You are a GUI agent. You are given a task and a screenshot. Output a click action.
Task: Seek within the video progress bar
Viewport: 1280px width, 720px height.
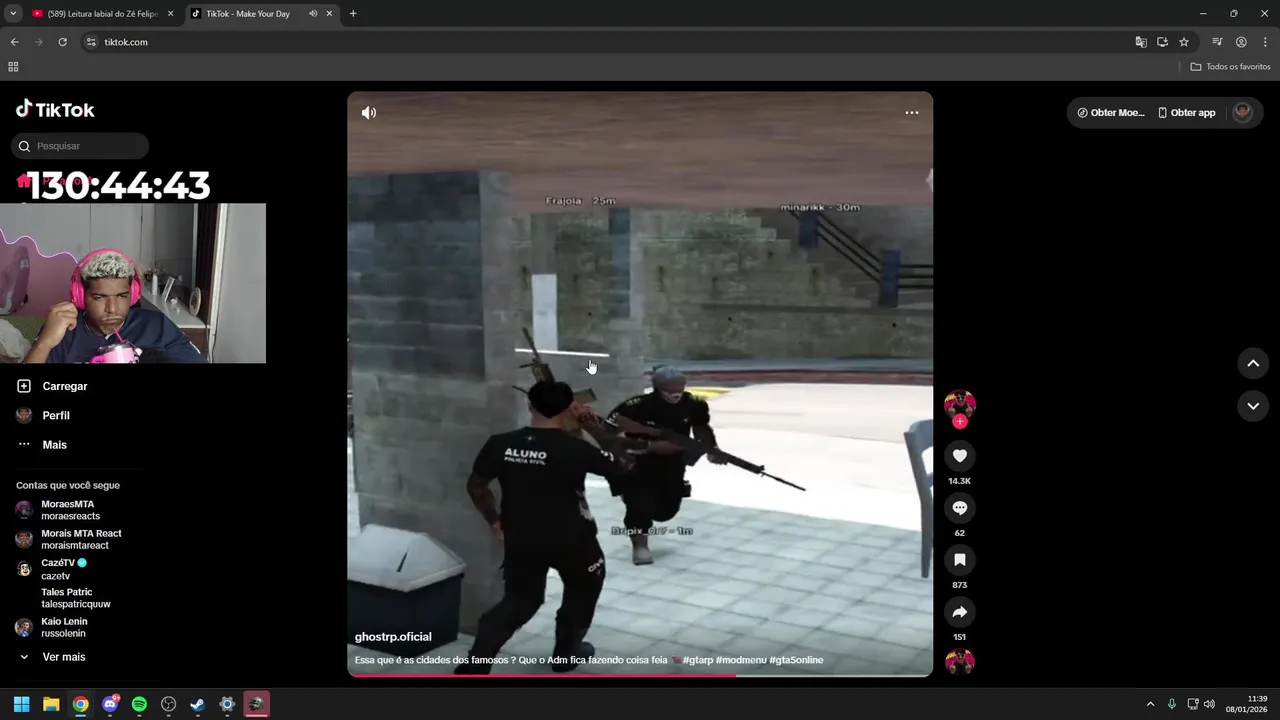640,675
